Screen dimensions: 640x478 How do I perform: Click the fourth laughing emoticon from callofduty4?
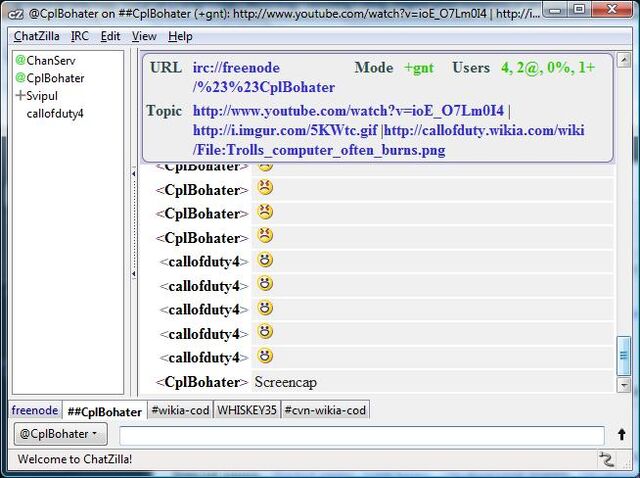(x=265, y=332)
